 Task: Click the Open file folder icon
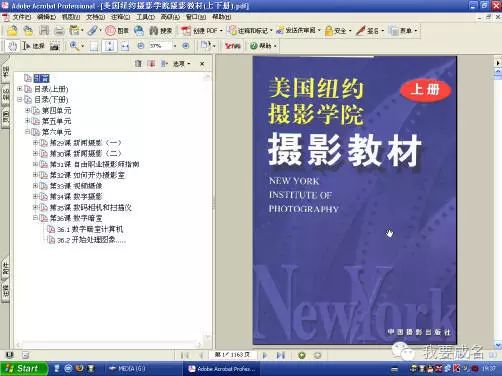tap(12, 31)
